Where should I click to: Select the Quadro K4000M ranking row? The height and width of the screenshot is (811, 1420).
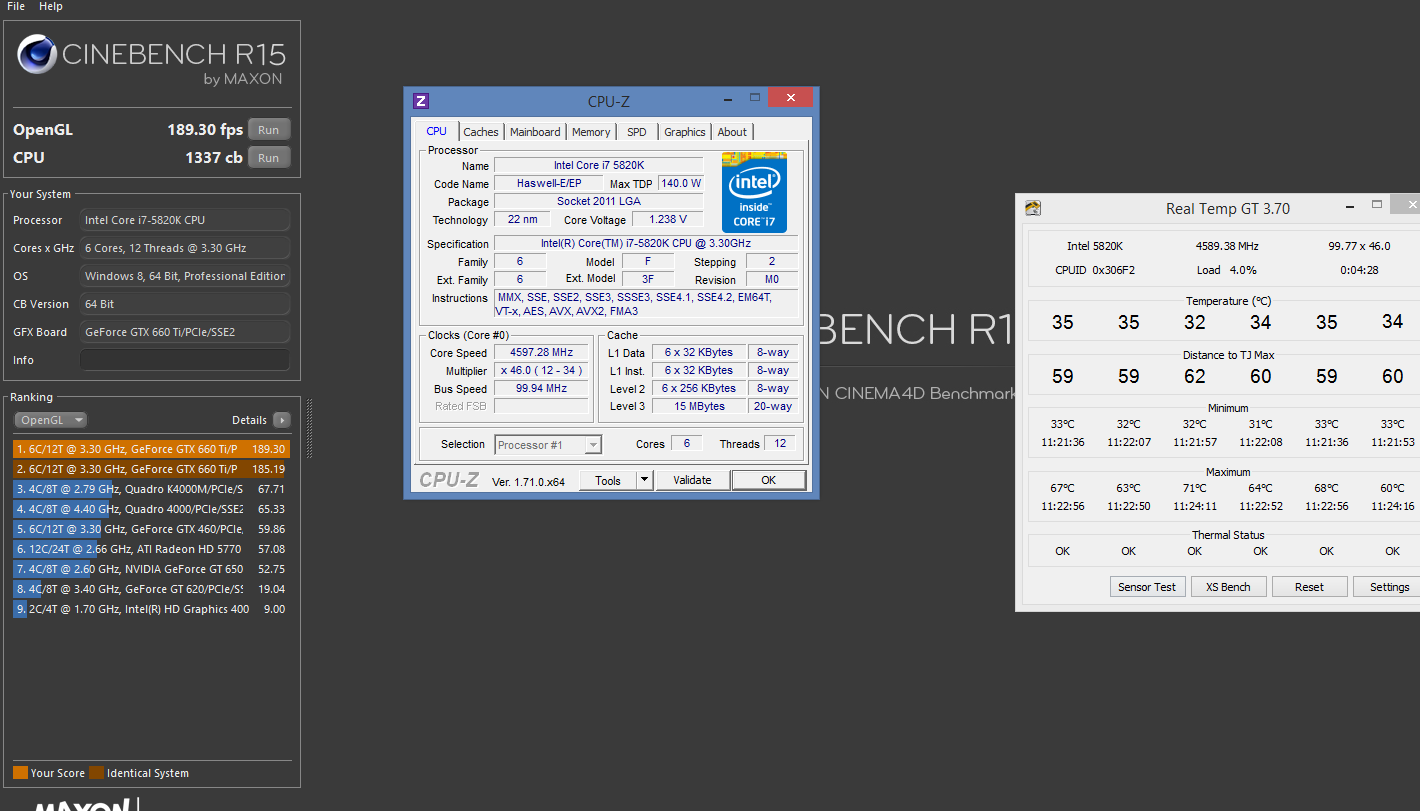[x=151, y=489]
